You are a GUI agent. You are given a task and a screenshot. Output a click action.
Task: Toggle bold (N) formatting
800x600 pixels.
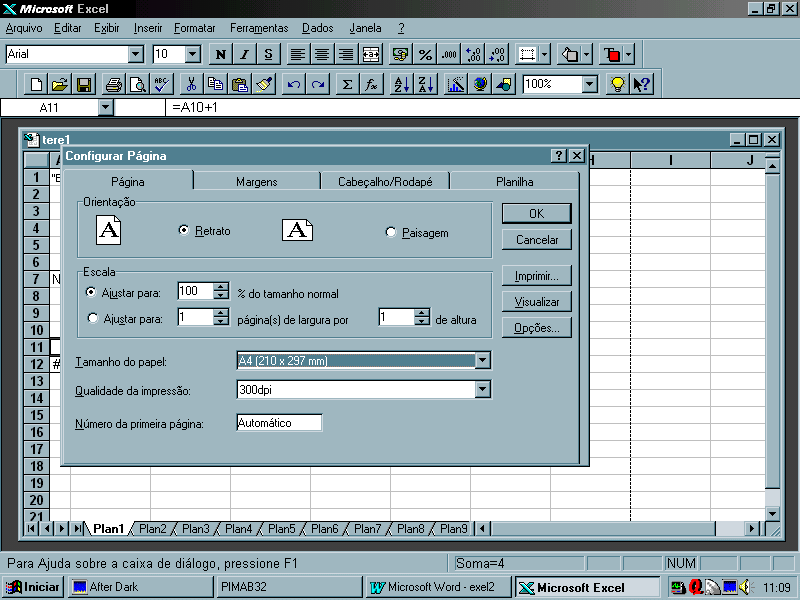coord(220,54)
